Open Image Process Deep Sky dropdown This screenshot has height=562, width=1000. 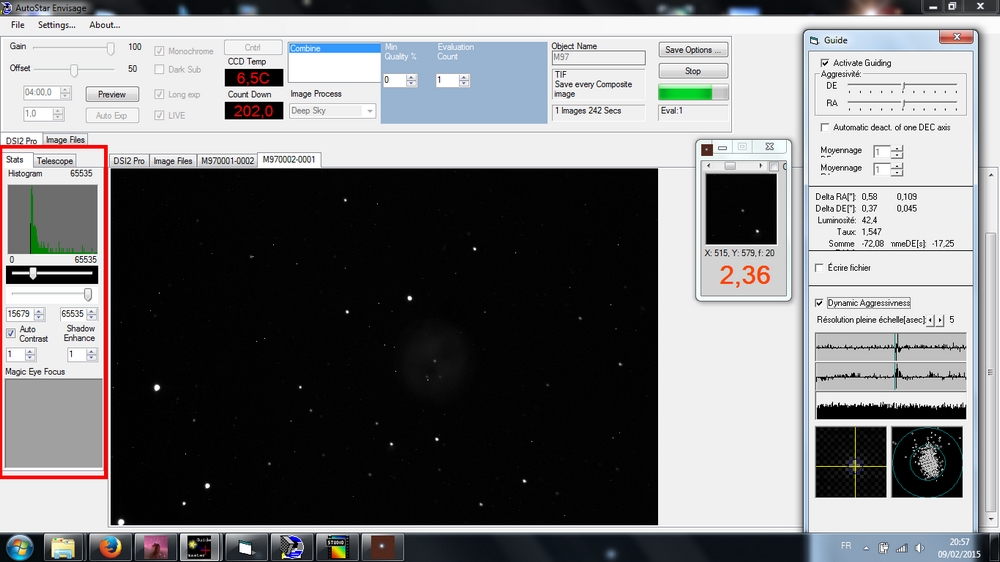point(370,111)
